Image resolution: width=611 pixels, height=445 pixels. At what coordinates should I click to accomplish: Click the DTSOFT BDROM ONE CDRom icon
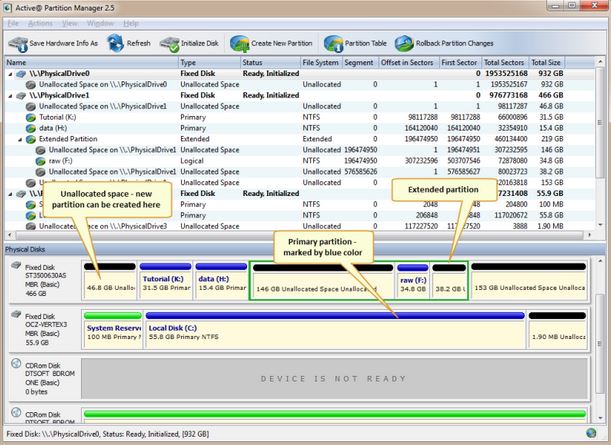click(16, 363)
